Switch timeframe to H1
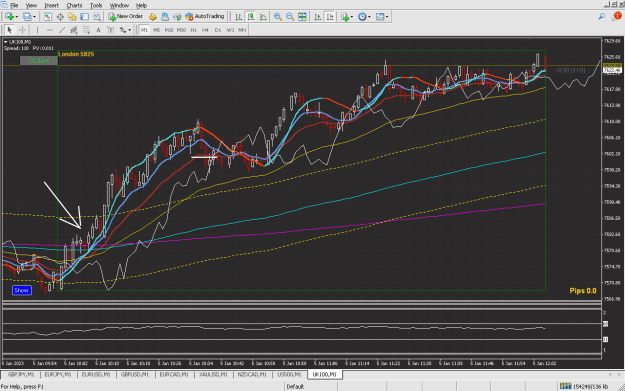625x391 pixels. (x=193, y=30)
